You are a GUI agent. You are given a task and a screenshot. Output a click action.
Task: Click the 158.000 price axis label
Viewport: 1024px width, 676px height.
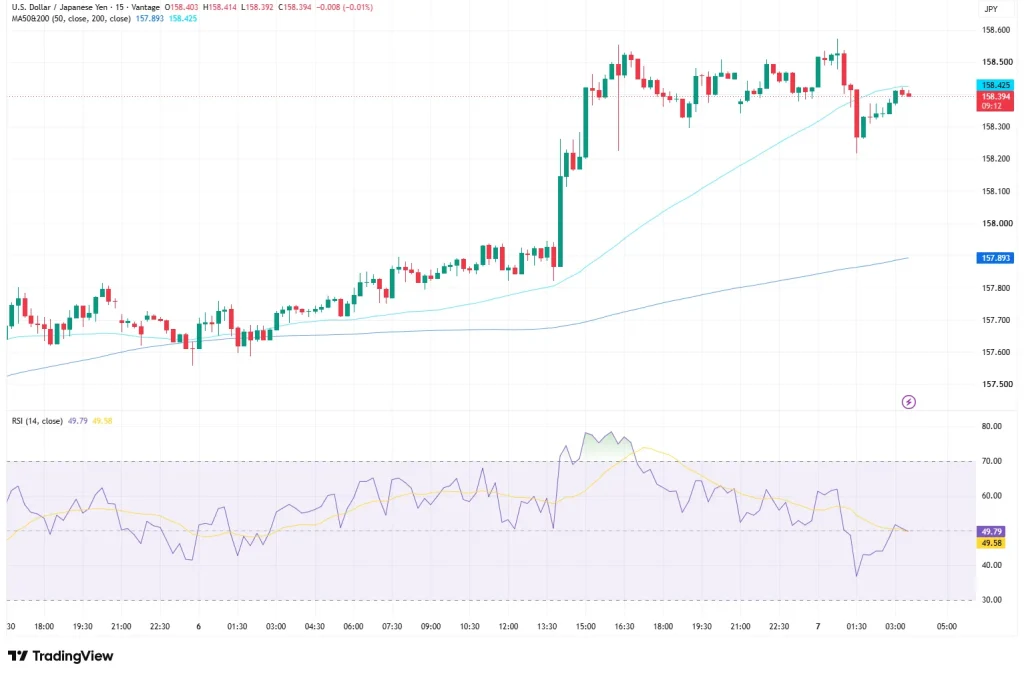pos(997,223)
